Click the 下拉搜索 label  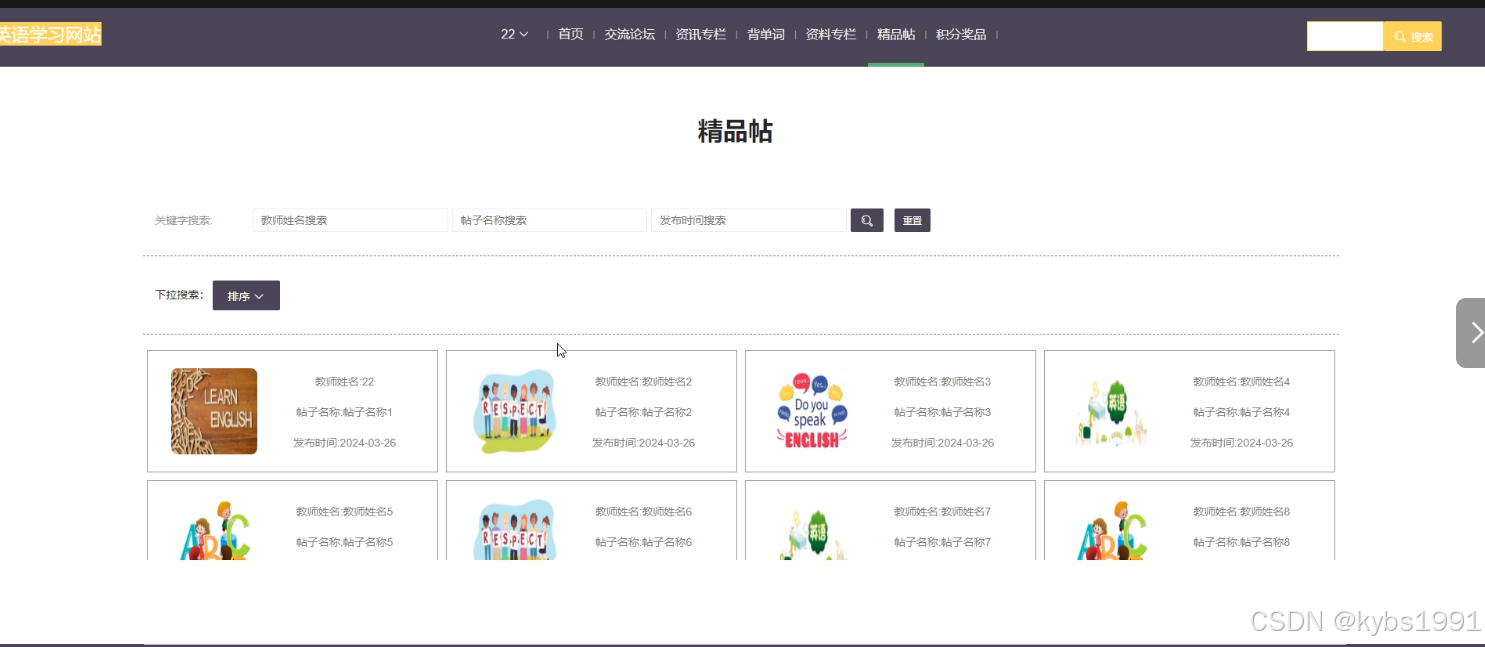click(x=179, y=295)
